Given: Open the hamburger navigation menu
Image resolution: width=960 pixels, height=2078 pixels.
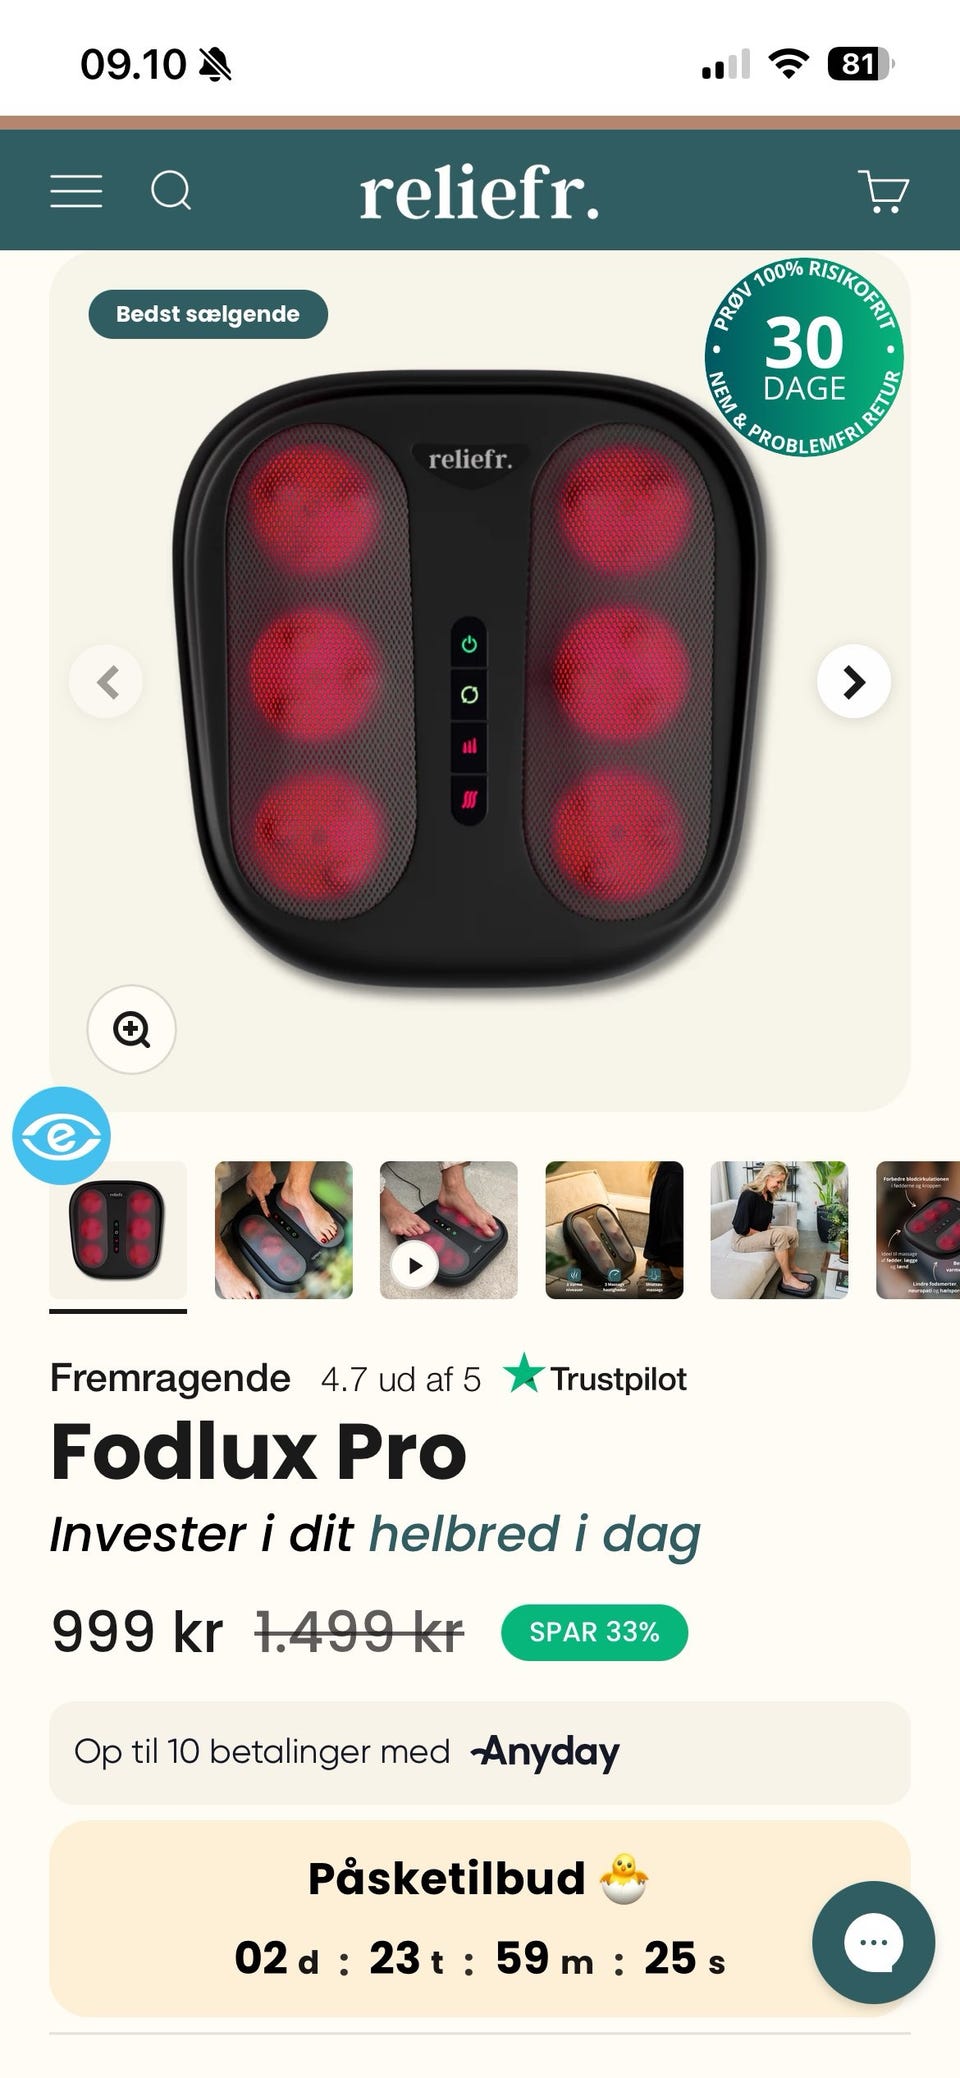Looking at the screenshot, I should pos(76,190).
